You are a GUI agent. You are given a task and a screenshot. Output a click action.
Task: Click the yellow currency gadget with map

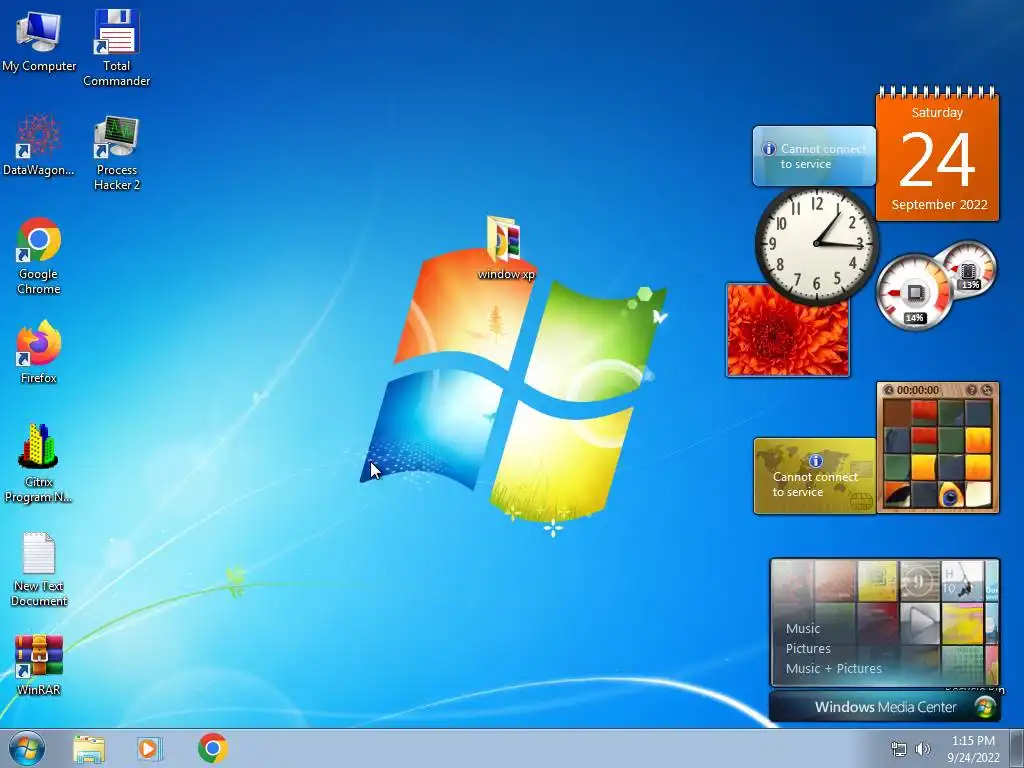(815, 476)
